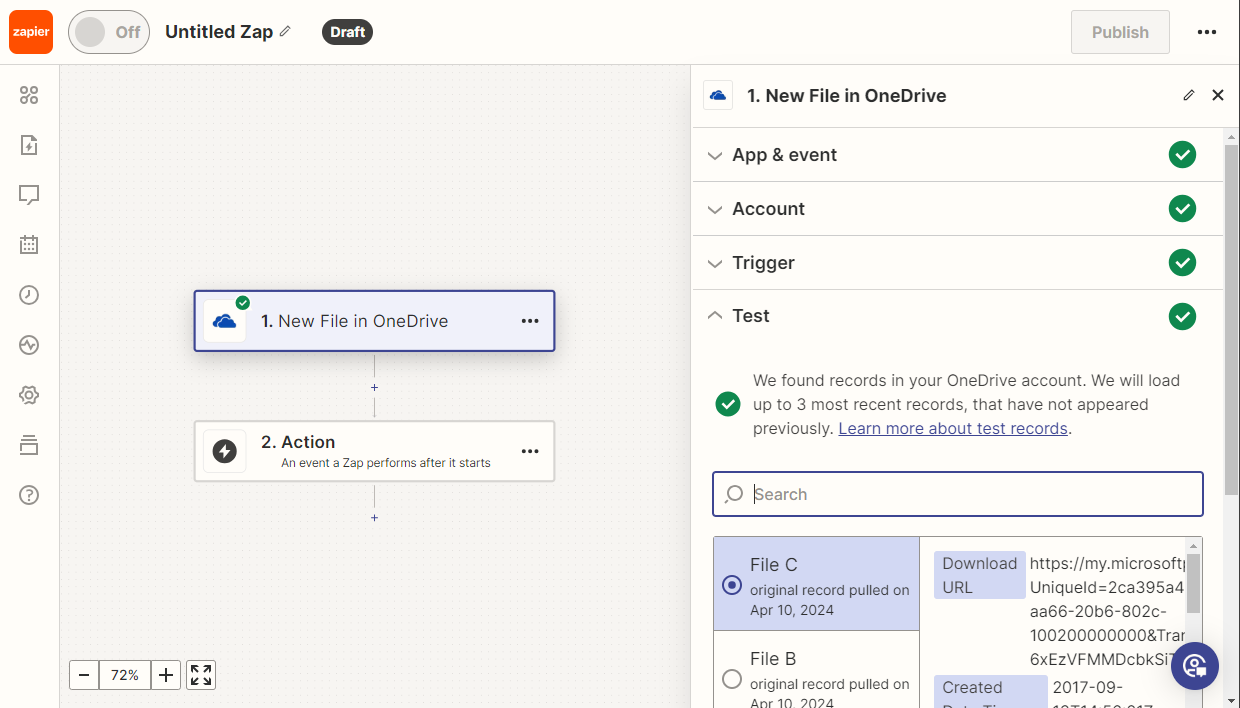Open Zap history clock icon
This screenshot has width=1240, height=708.
pos(29,295)
